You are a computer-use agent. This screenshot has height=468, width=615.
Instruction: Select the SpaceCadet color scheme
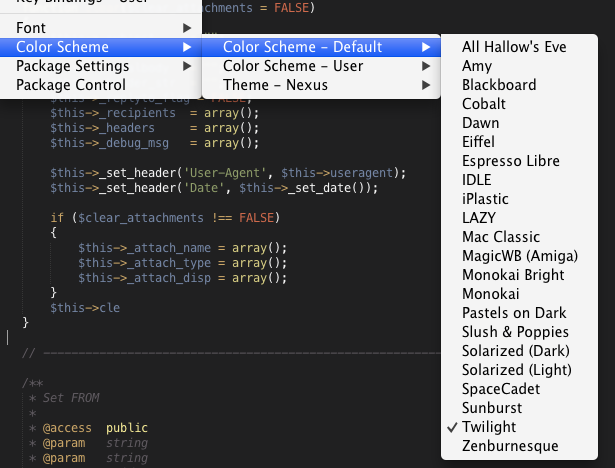click(519, 389)
